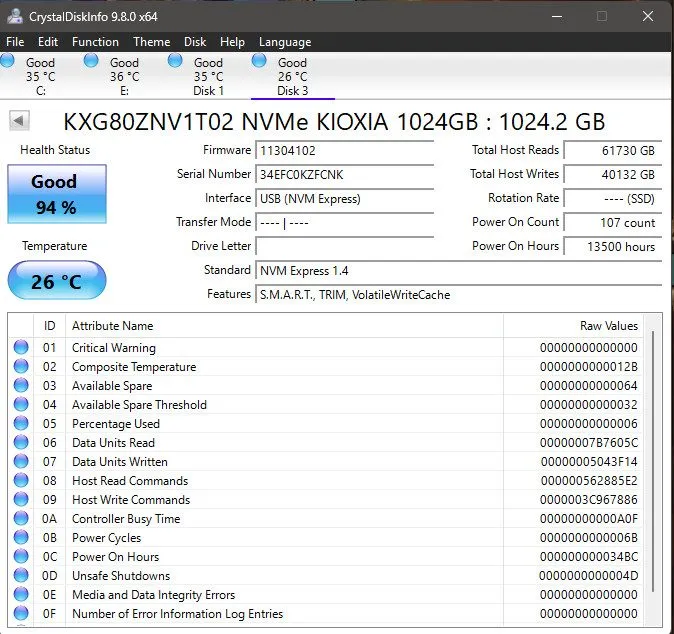Click Total Host Reads value 61730 GB
The height and width of the screenshot is (634, 674).
[613, 150]
